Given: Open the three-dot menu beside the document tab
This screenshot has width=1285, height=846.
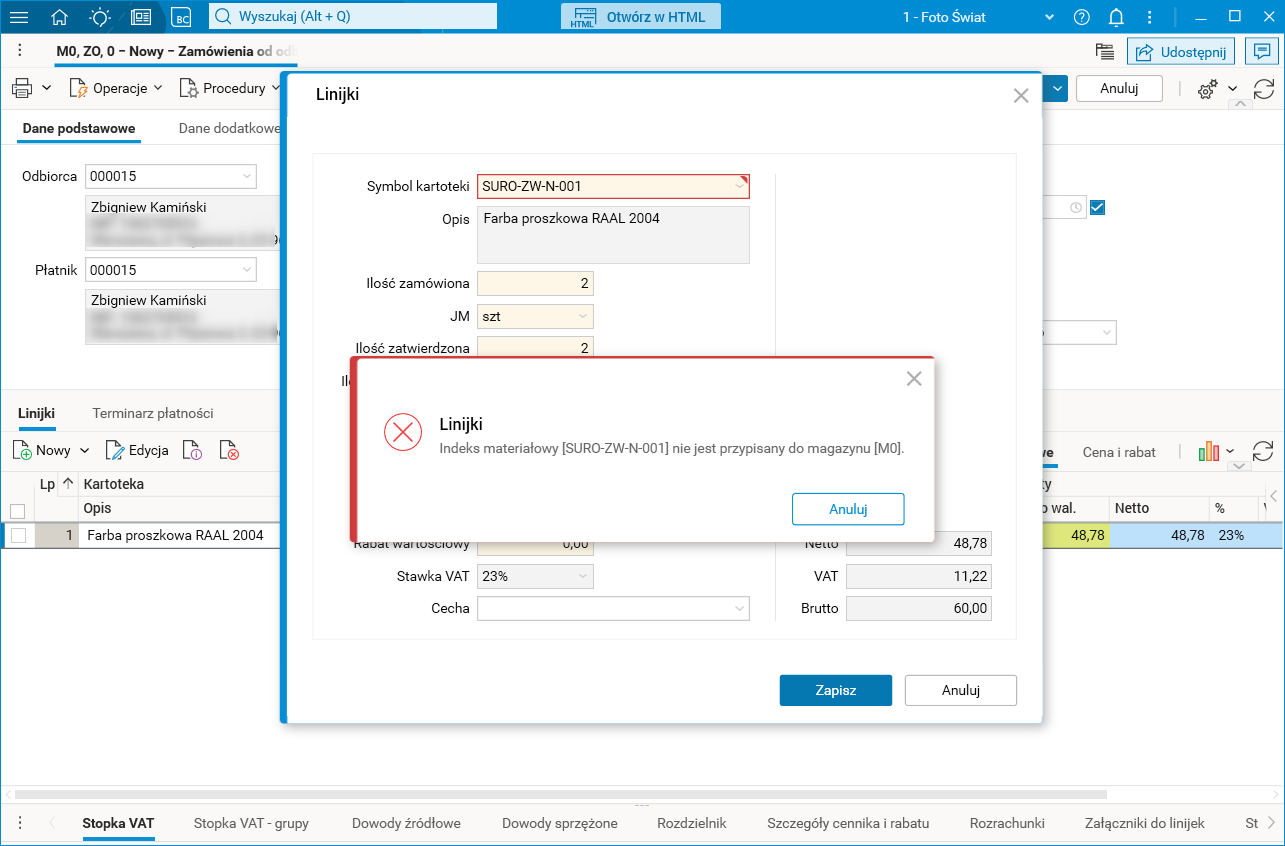Looking at the screenshot, I should coord(20,51).
